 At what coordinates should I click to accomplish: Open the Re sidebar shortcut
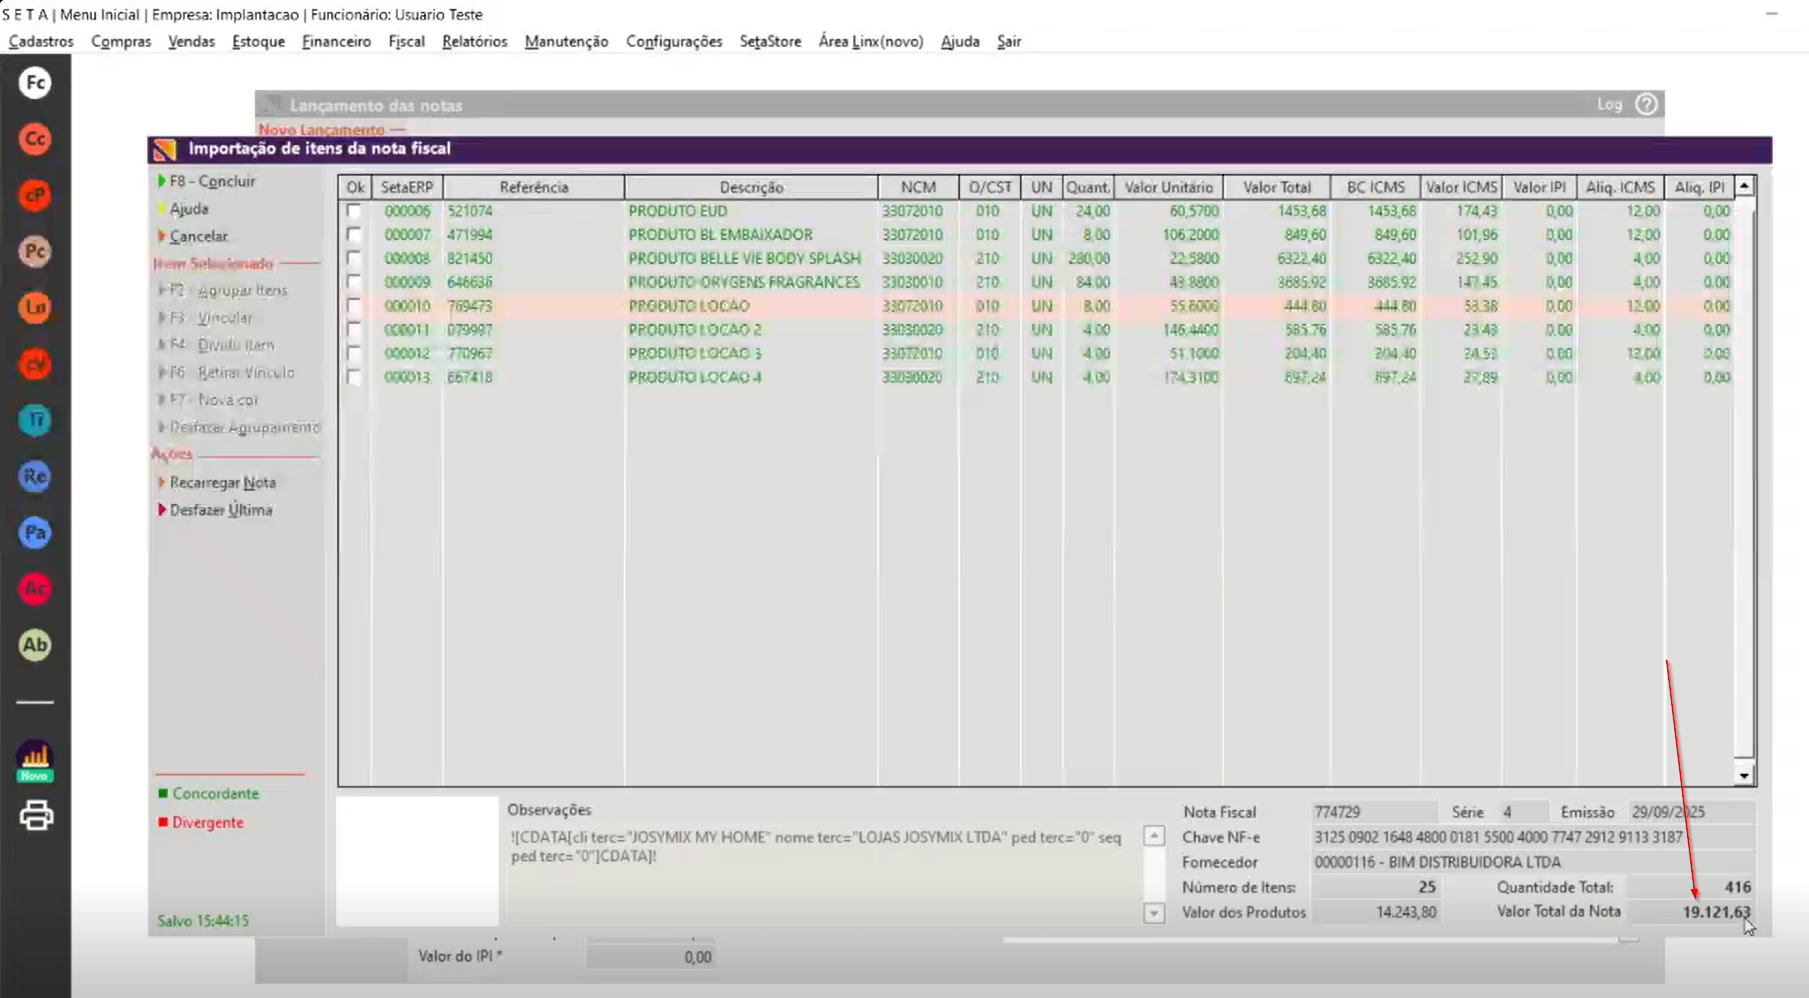point(35,476)
